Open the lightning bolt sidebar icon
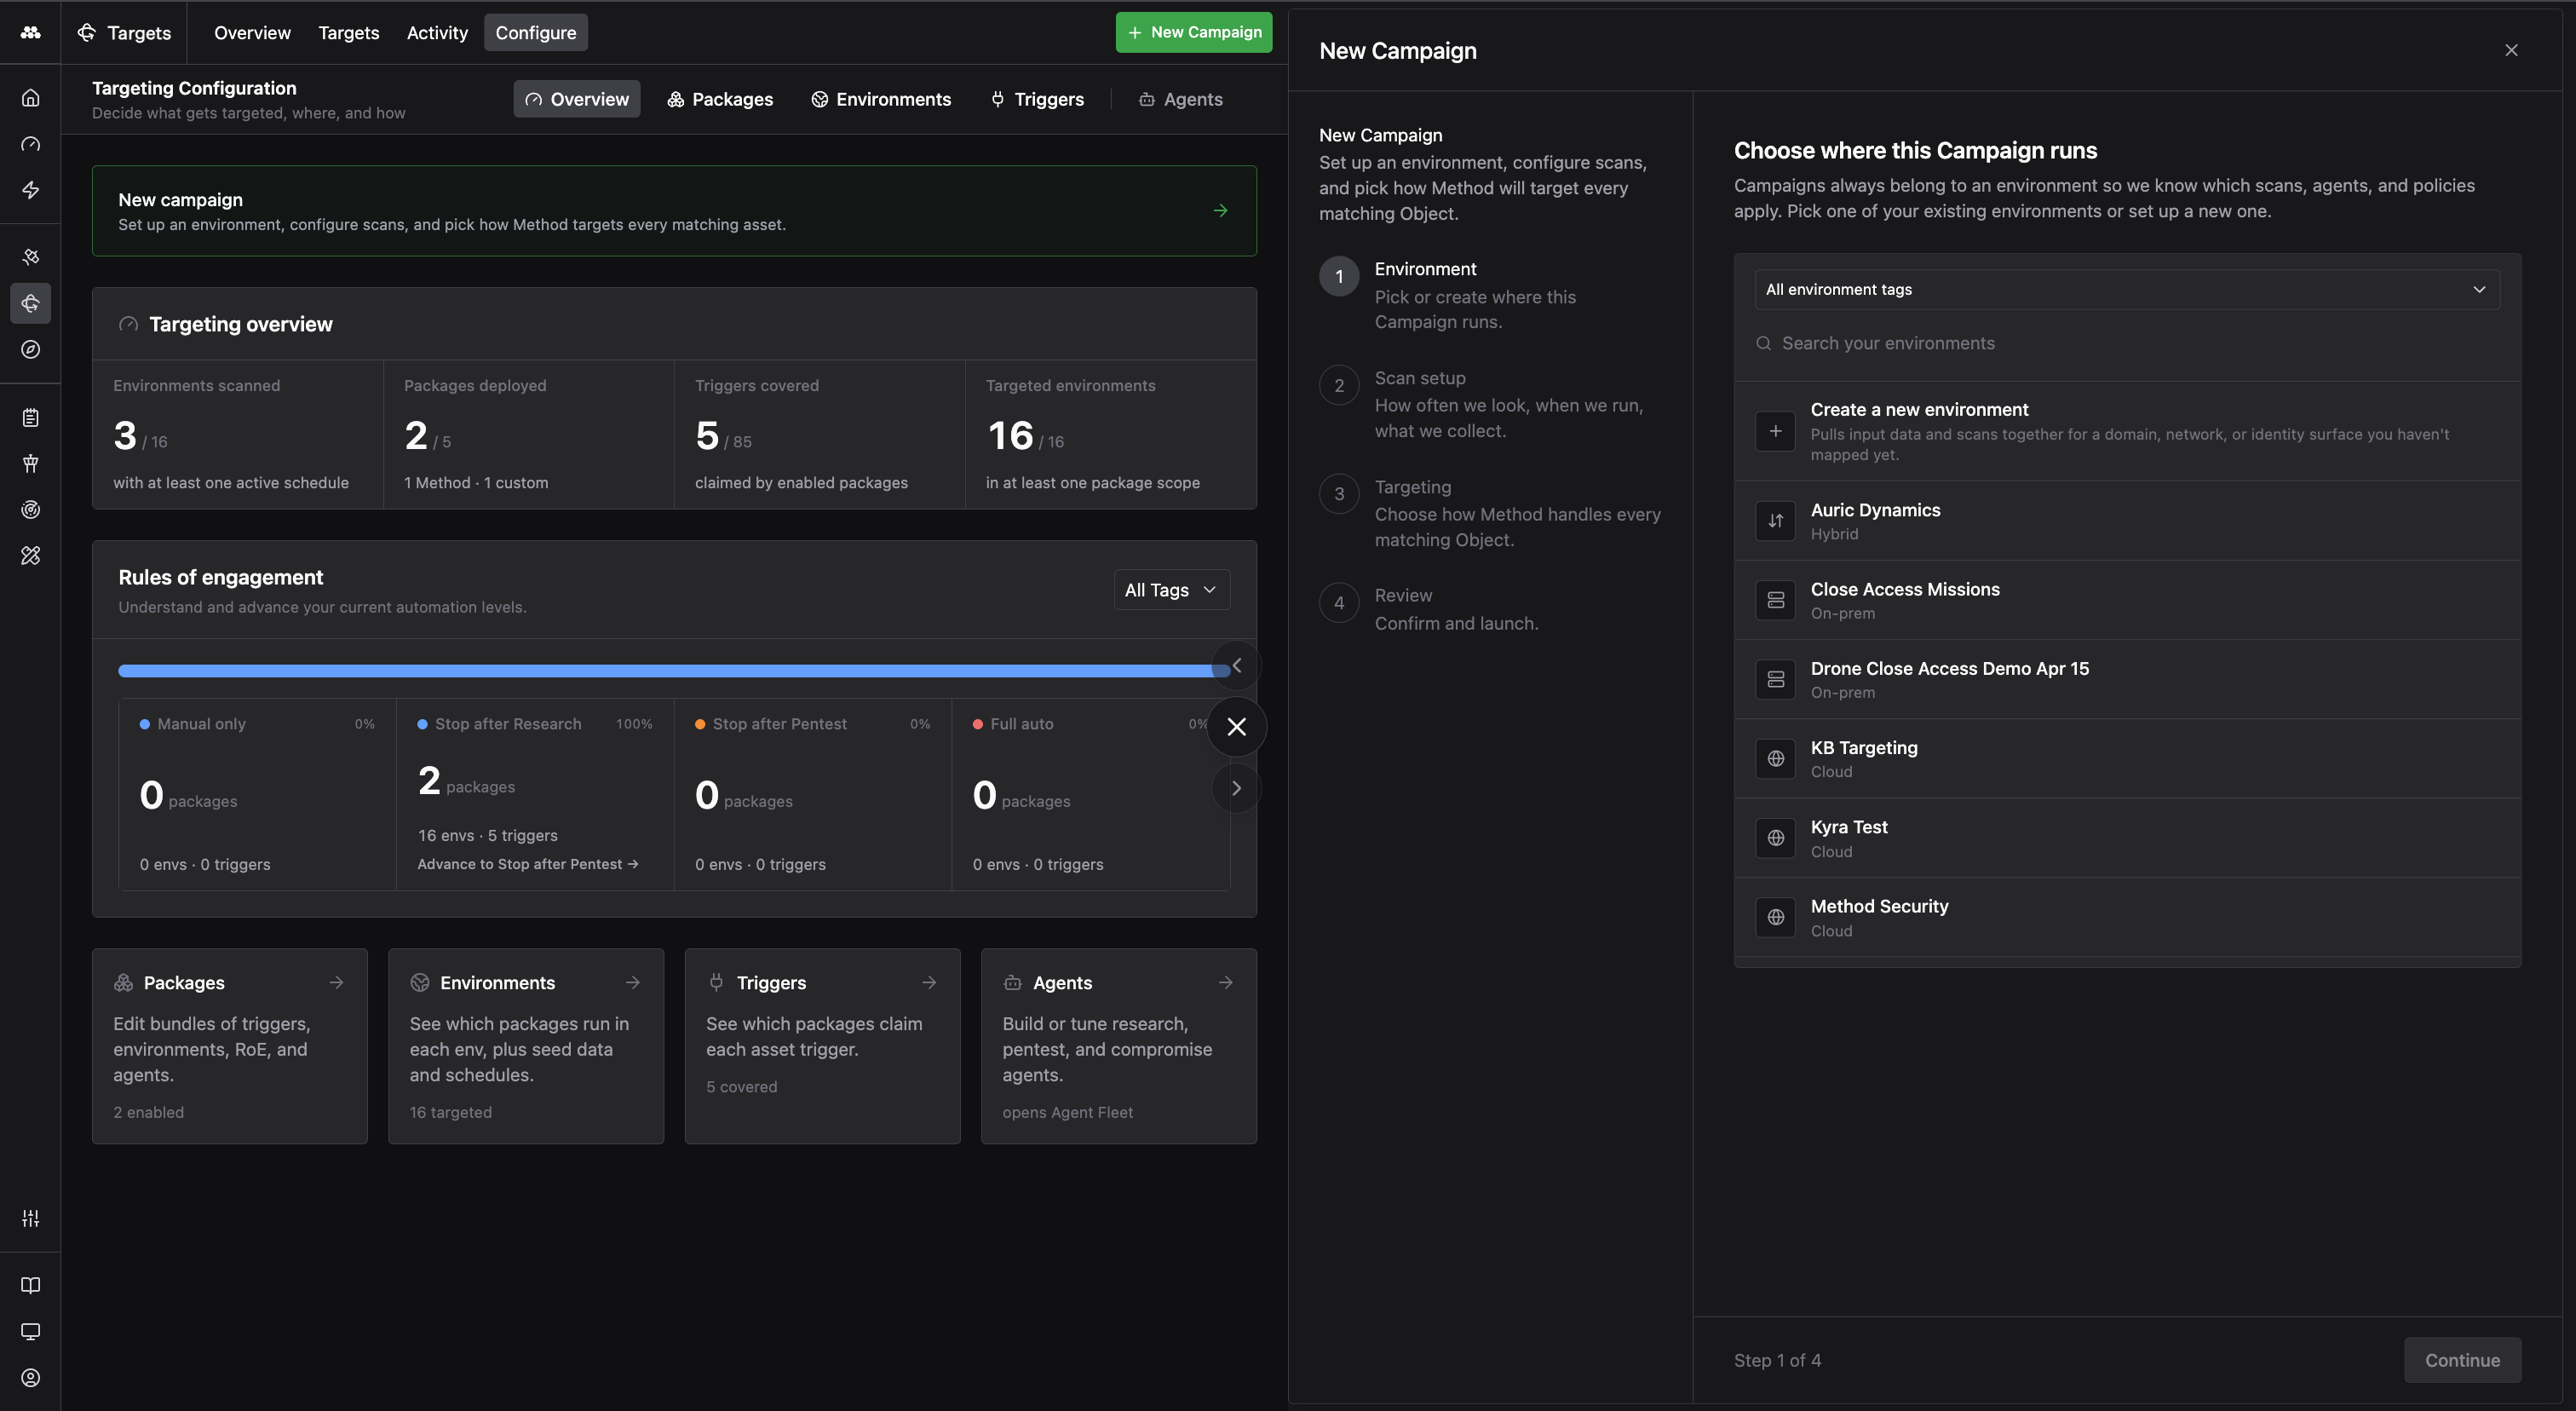The height and width of the screenshot is (1411, 2576). coord(31,190)
